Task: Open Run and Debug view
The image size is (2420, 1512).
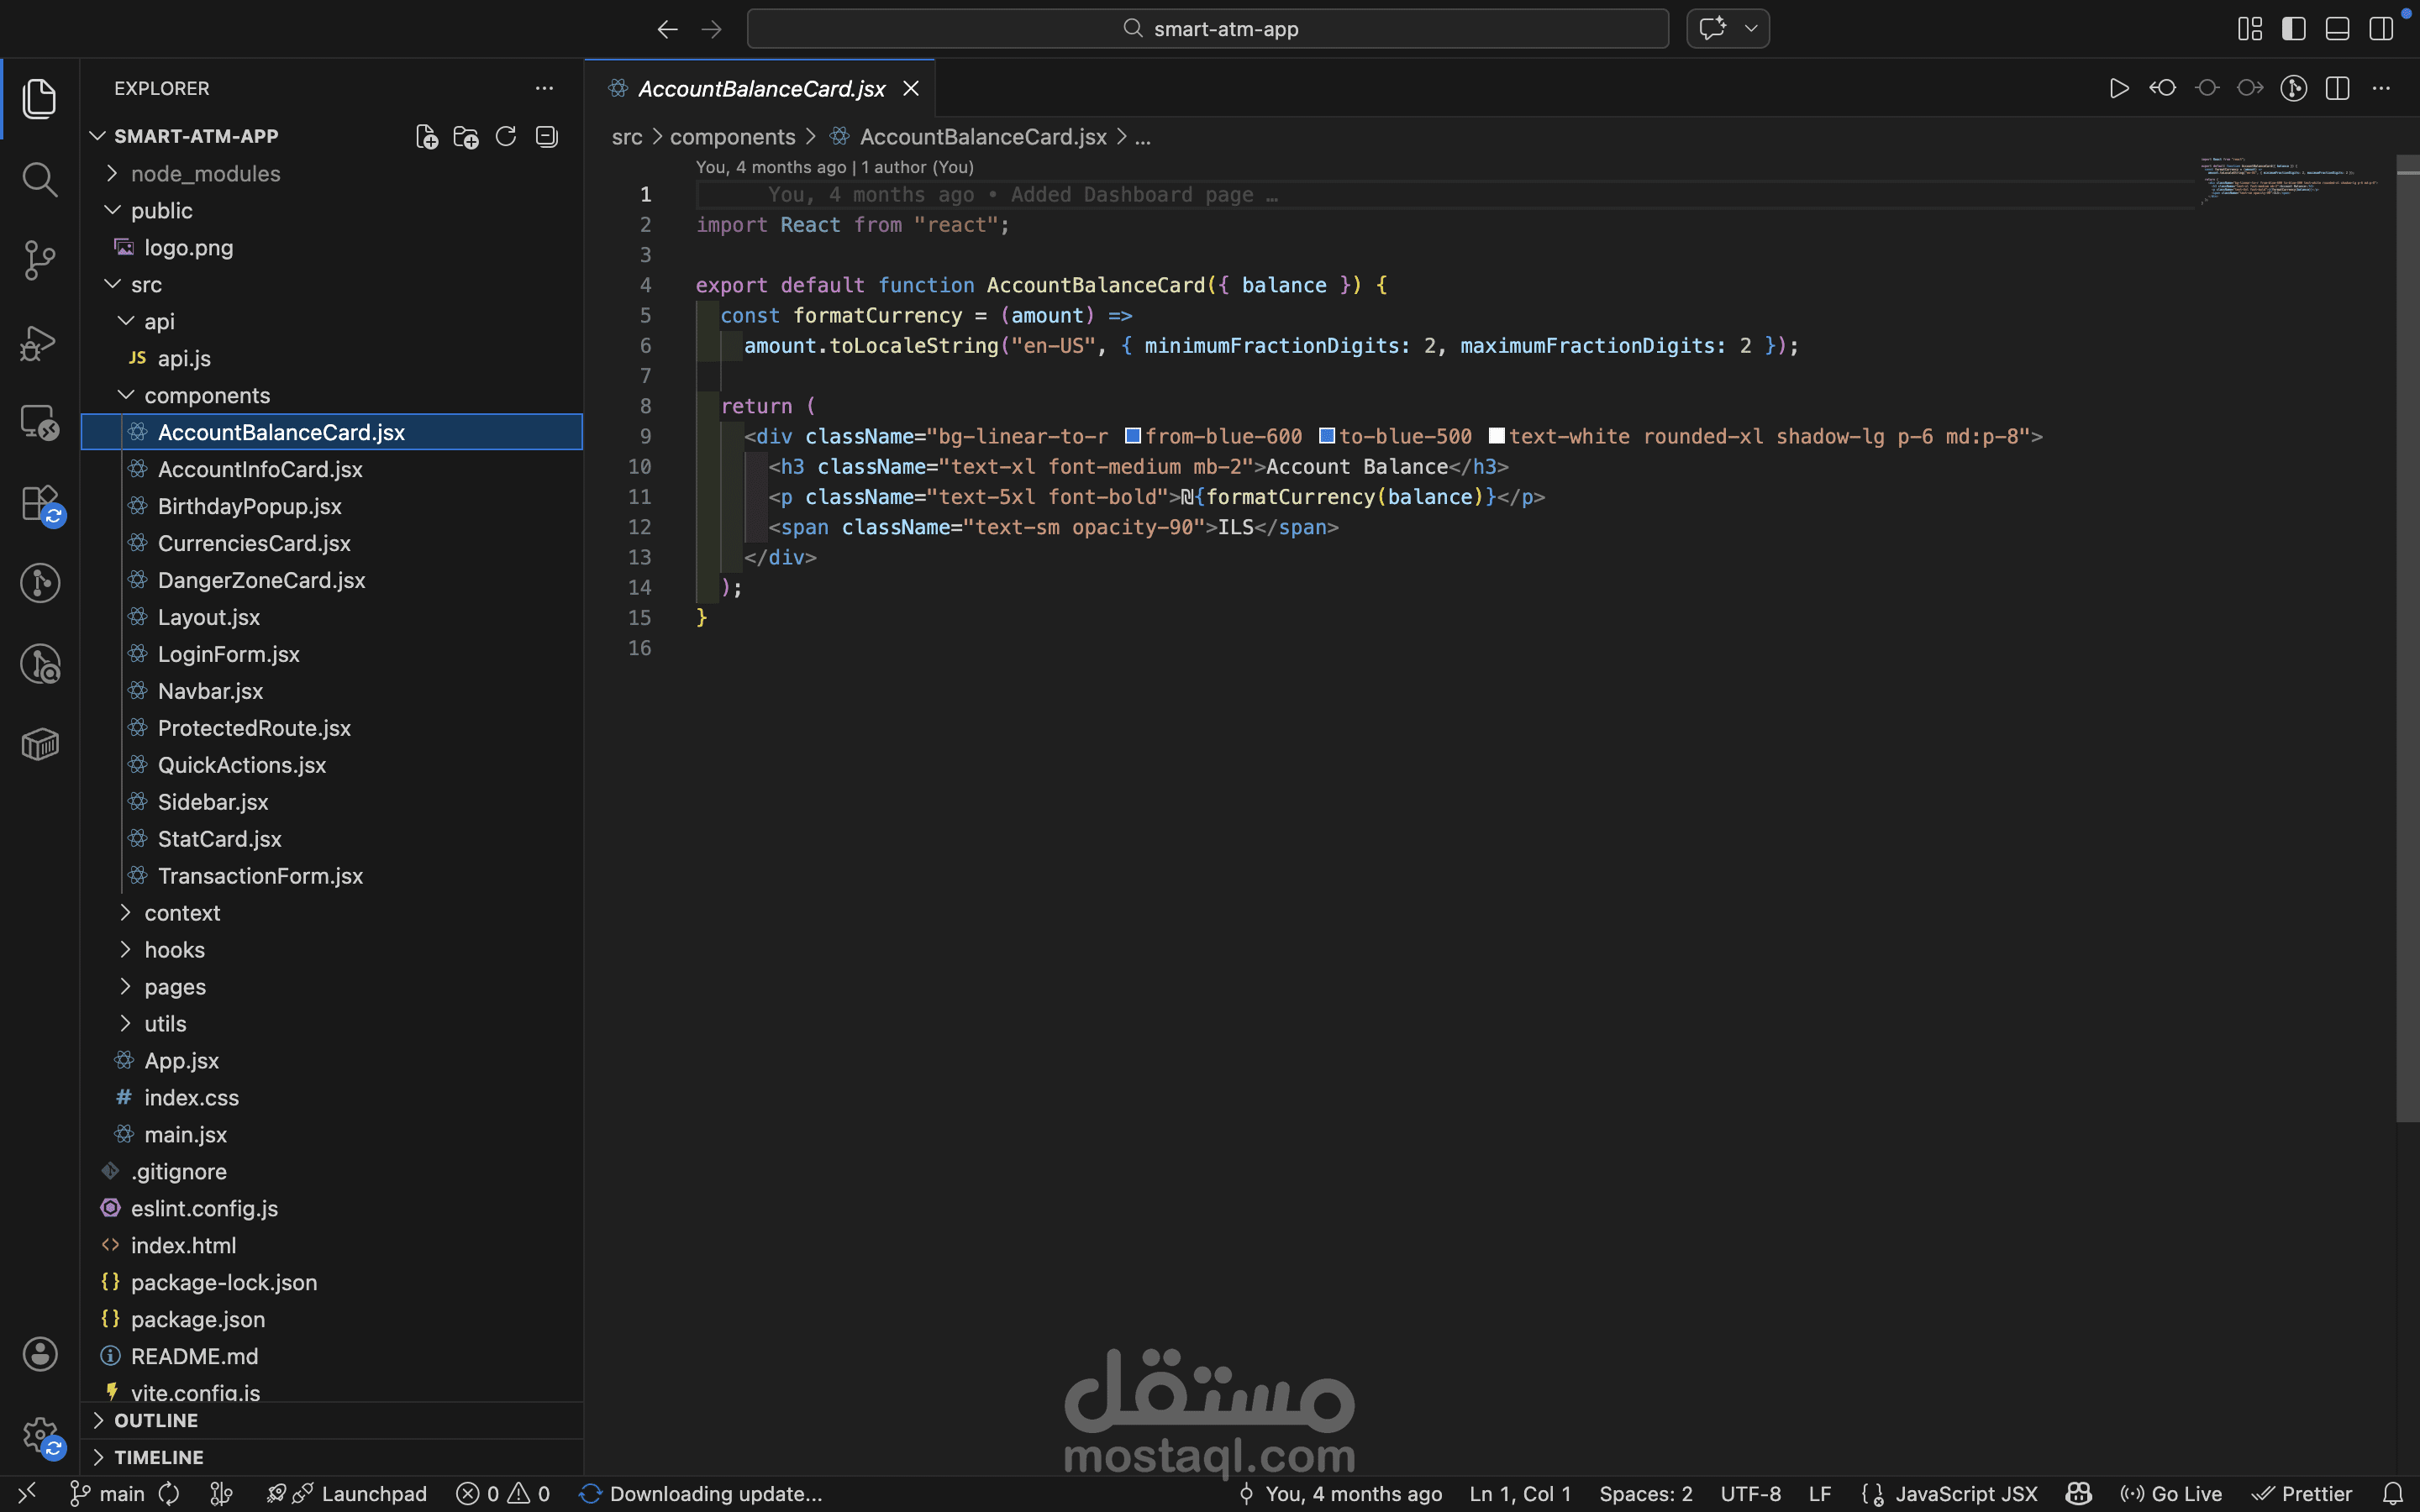Action: coord(39,342)
